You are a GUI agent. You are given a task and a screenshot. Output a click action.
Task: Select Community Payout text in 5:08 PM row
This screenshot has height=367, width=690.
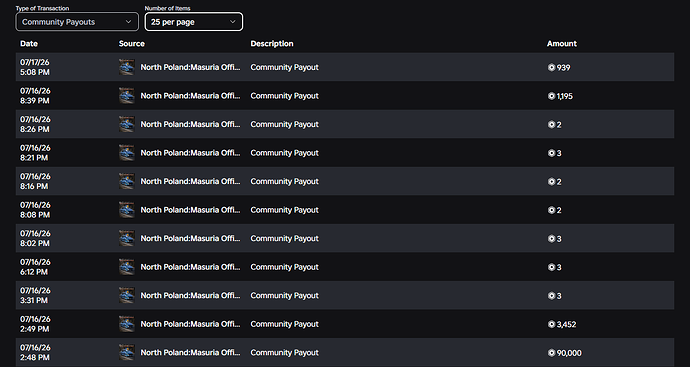284,67
